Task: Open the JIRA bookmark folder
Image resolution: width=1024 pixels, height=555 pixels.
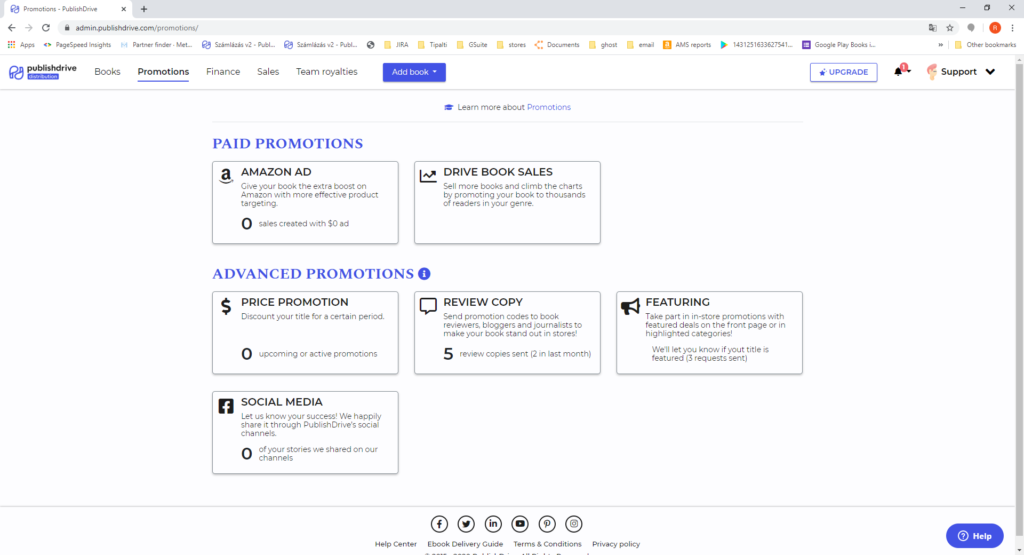Action: point(396,45)
